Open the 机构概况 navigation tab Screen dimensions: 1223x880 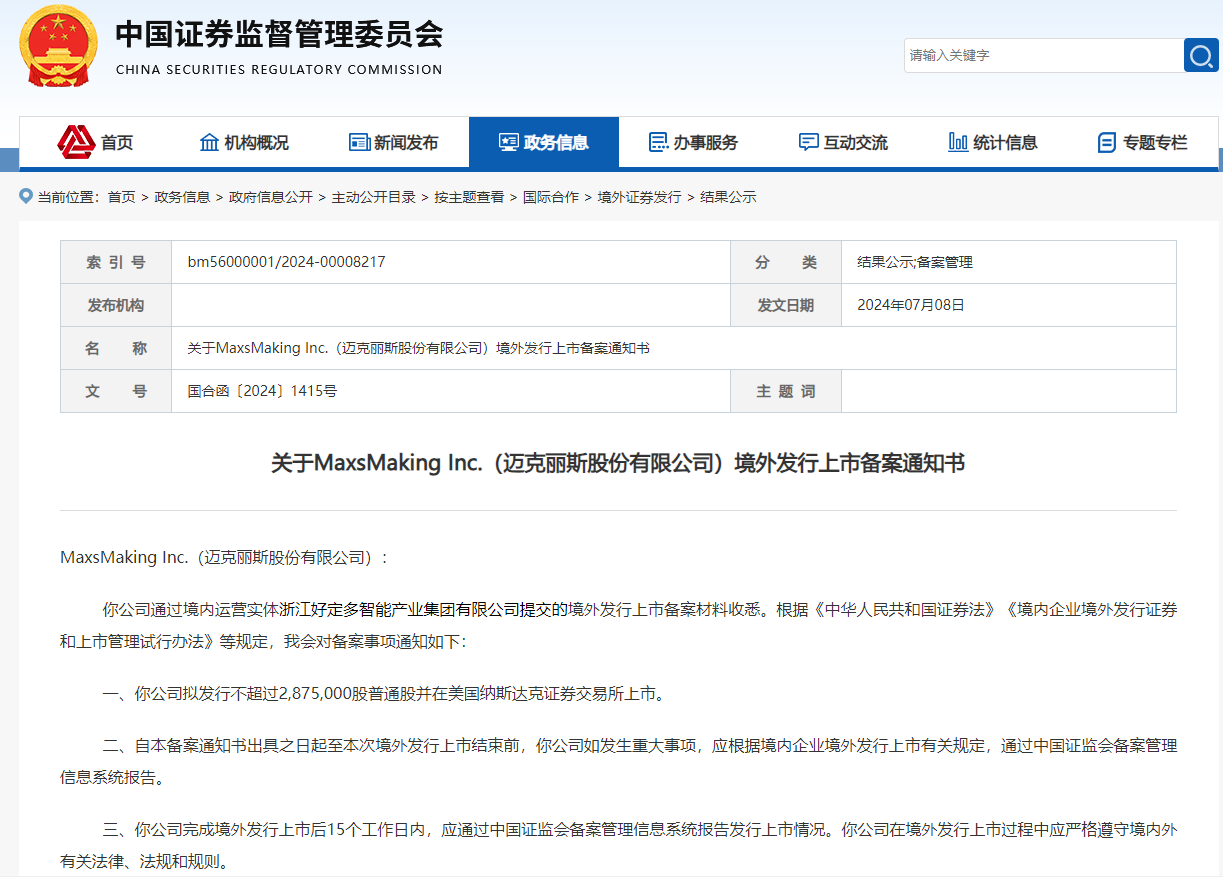(244, 142)
